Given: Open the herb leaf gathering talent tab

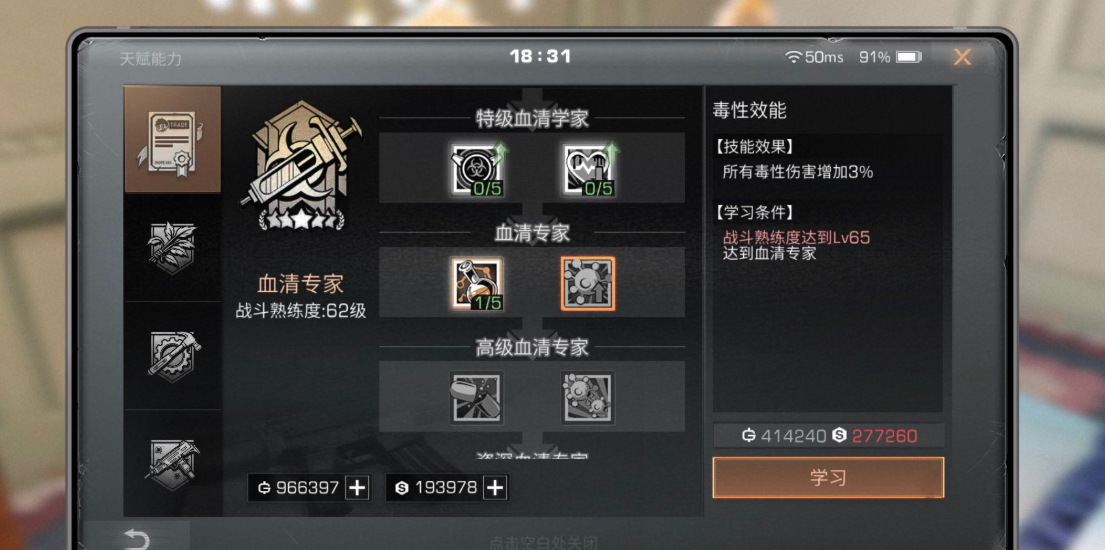Looking at the screenshot, I should [173, 248].
